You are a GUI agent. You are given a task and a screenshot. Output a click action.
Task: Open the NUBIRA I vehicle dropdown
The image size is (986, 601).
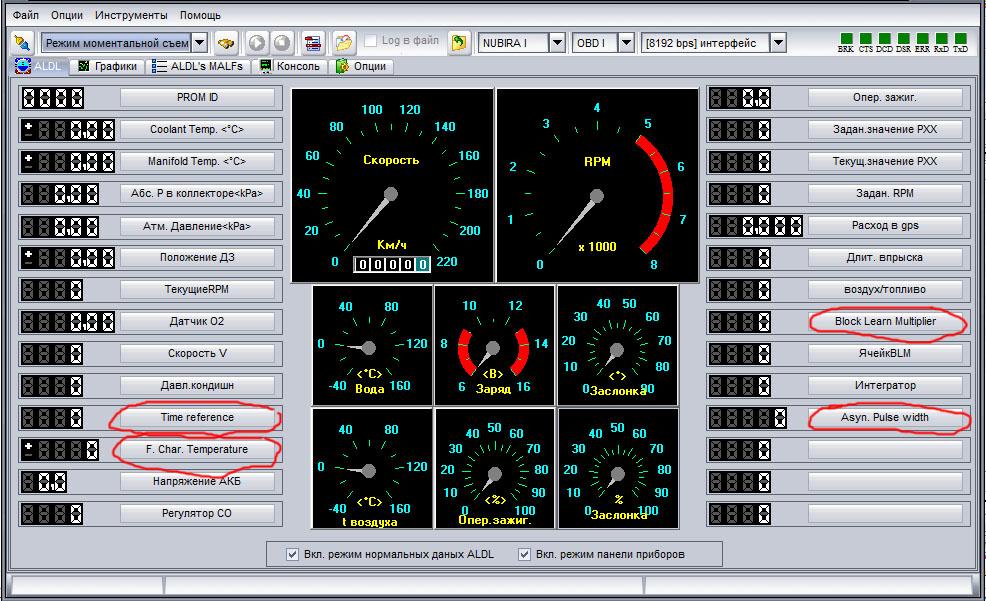coord(557,43)
